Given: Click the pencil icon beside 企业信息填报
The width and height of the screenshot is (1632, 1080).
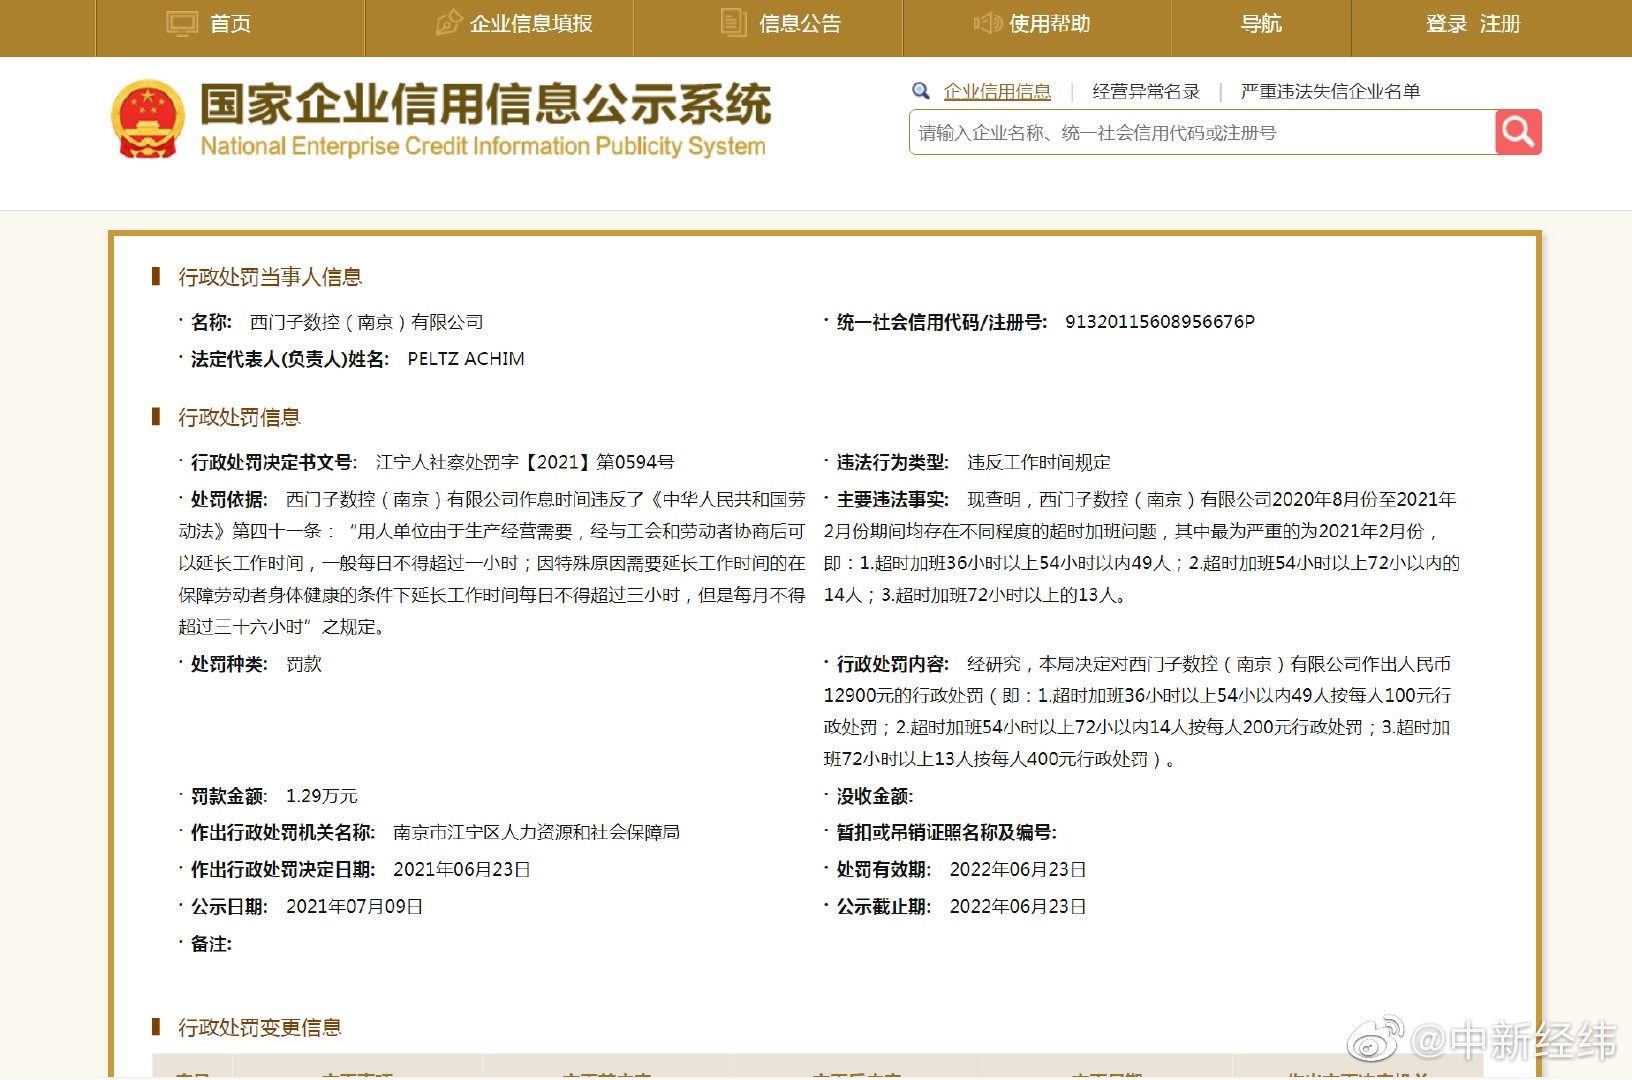Looking at the screenshot, I should click(x=449, y=23).
